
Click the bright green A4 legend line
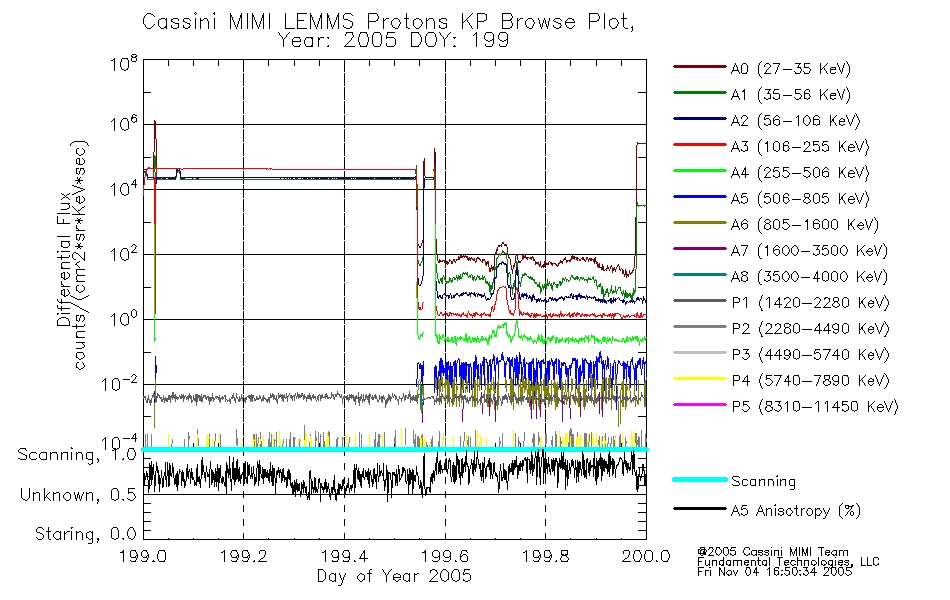699,171
